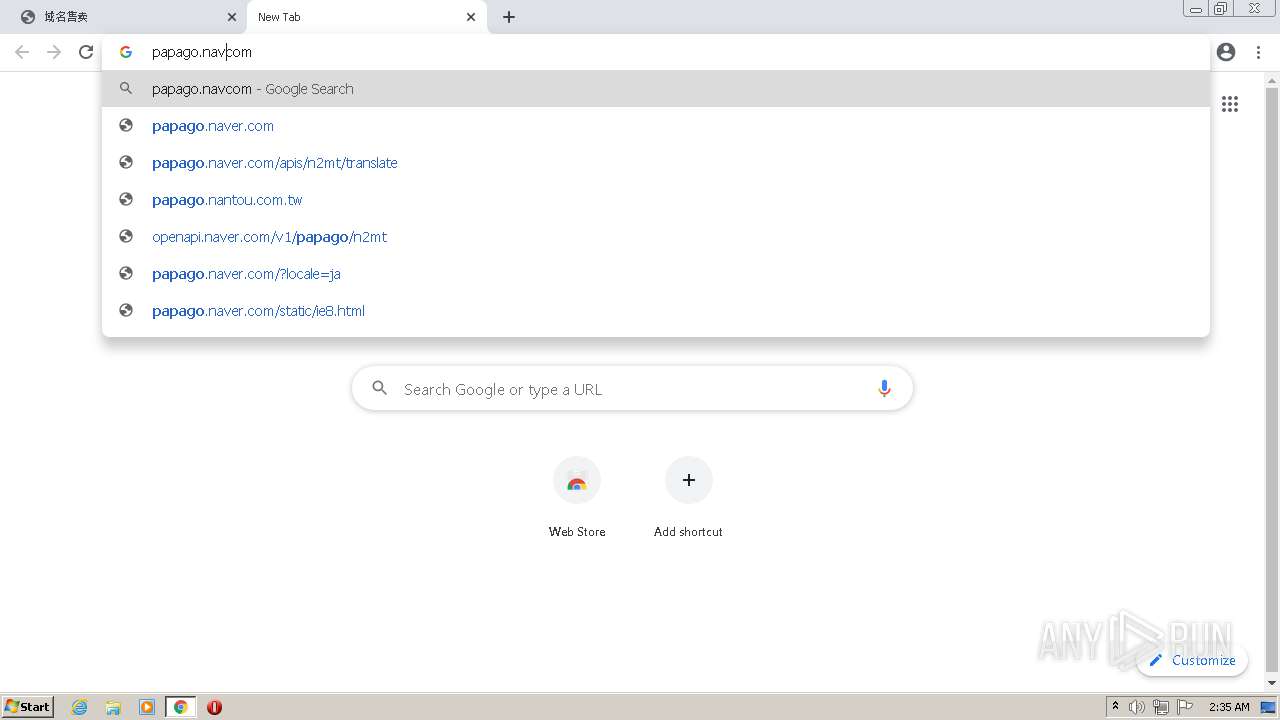Select the papago.navcom Google Search suggestion
This screenshot has height=720, width=1280.
pyautogui.click(x=656, y=89)
